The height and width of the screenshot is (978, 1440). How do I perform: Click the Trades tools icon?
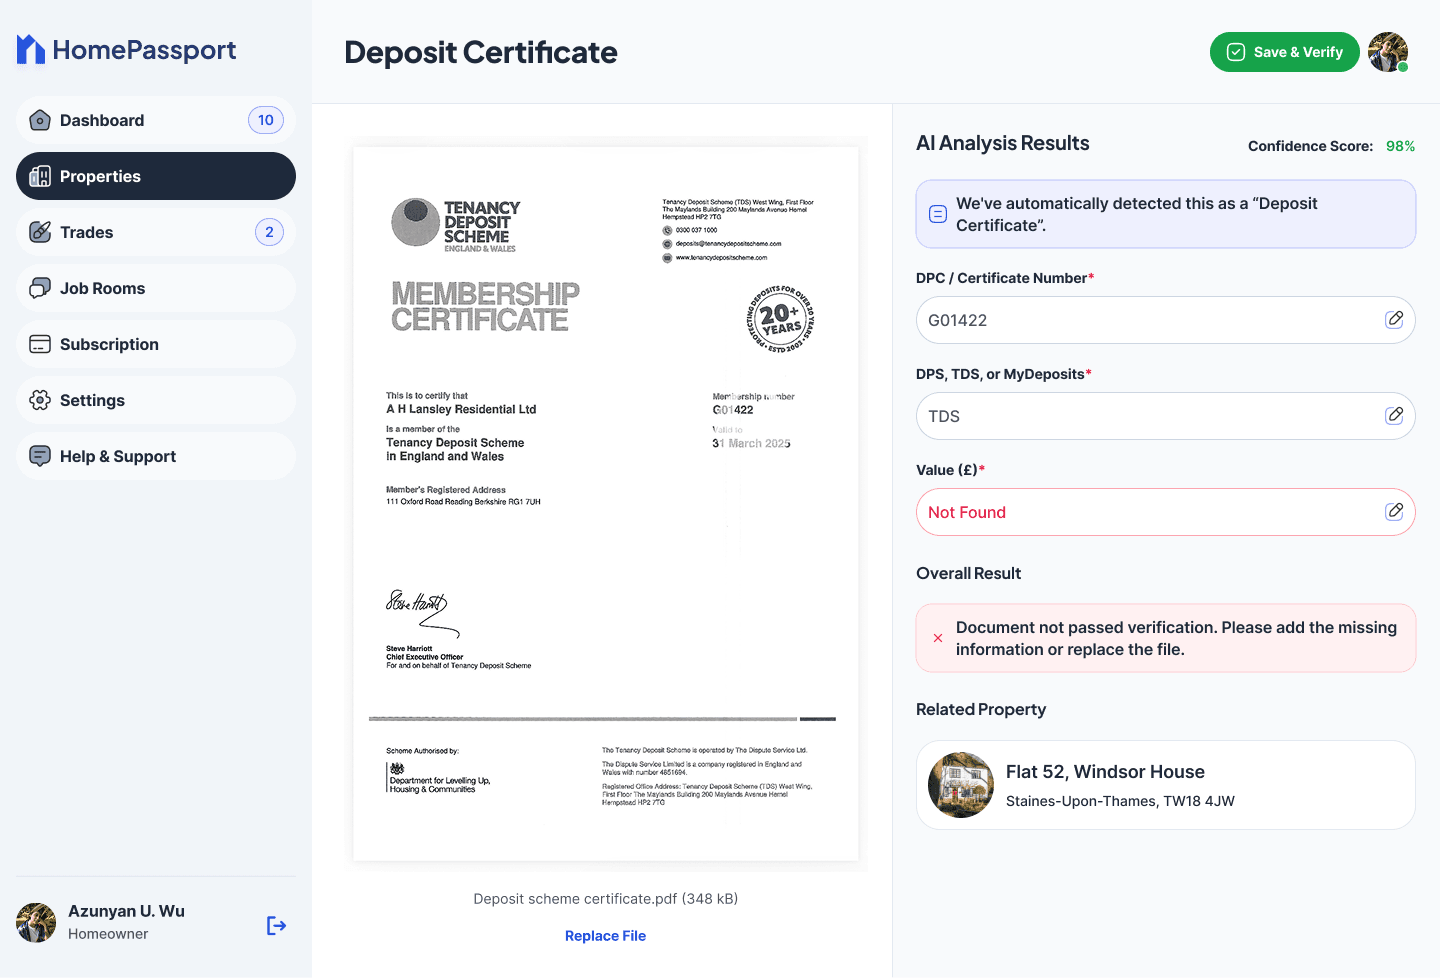pos(40,232)
